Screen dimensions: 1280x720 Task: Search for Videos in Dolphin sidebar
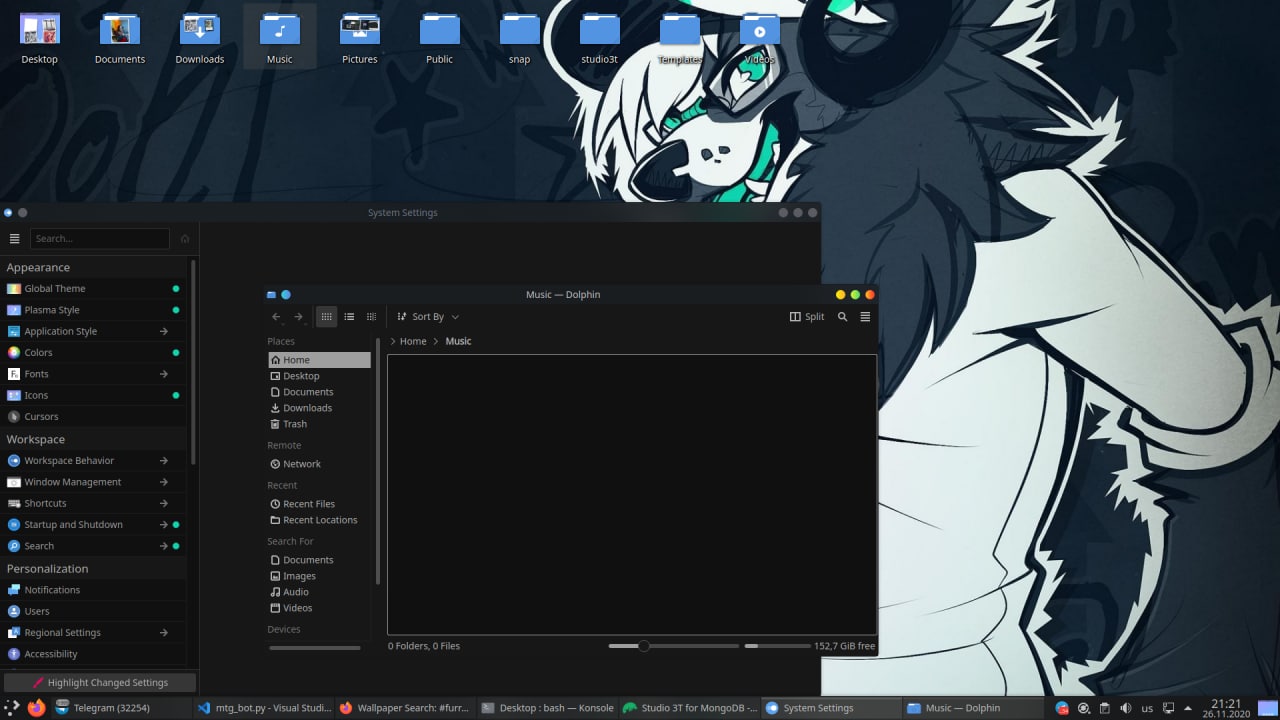pos(319,608)
